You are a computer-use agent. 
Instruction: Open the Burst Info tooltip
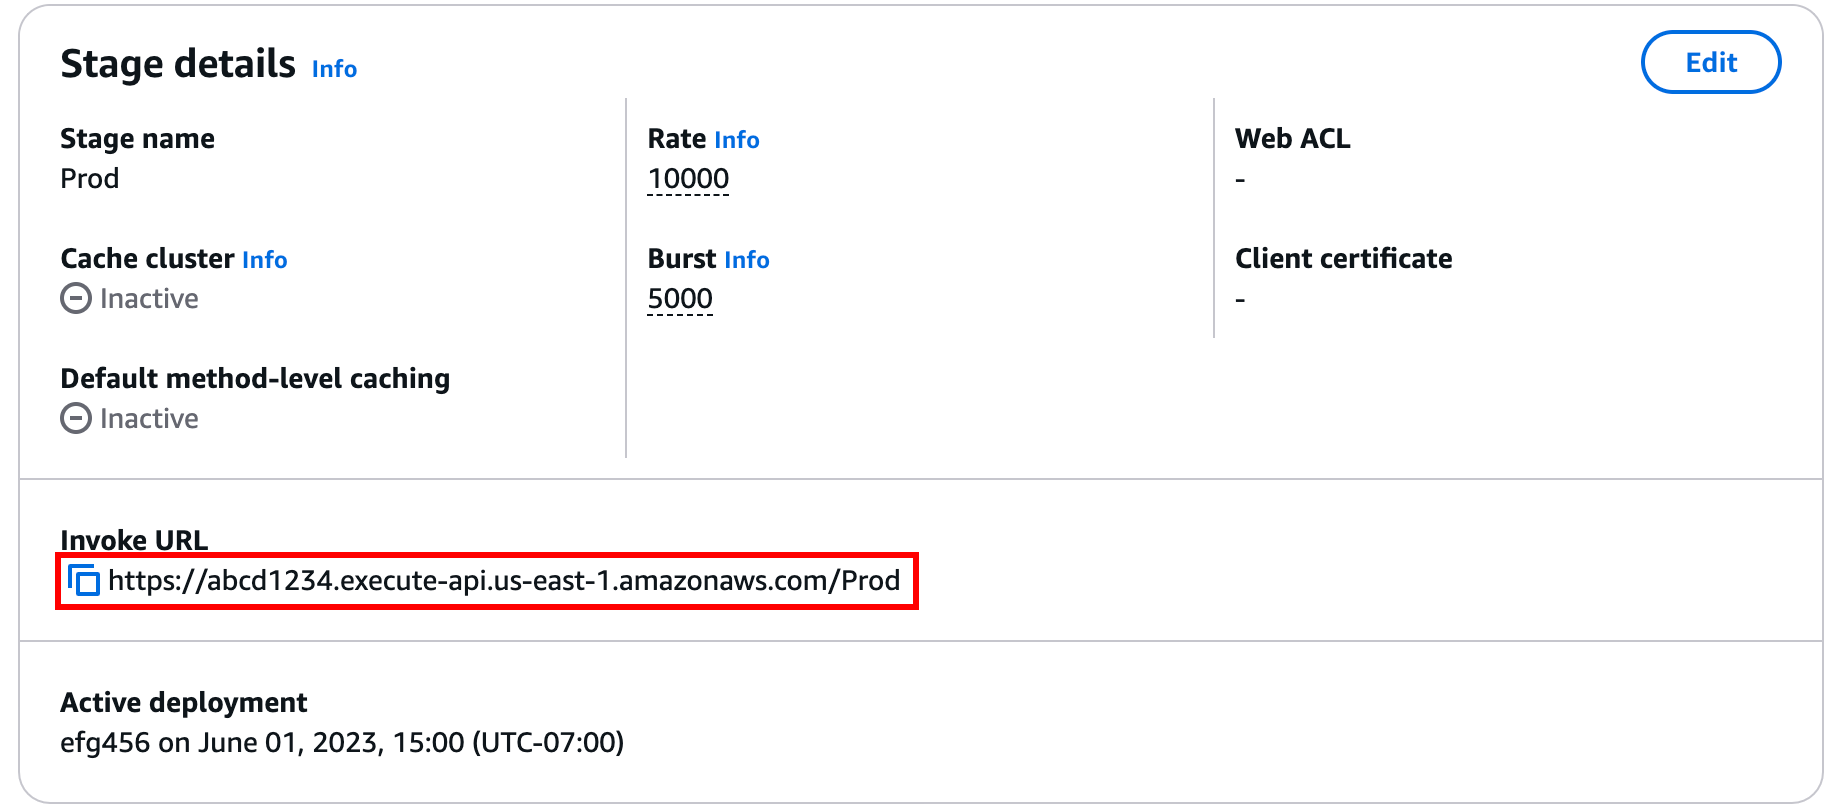[747, 259]
